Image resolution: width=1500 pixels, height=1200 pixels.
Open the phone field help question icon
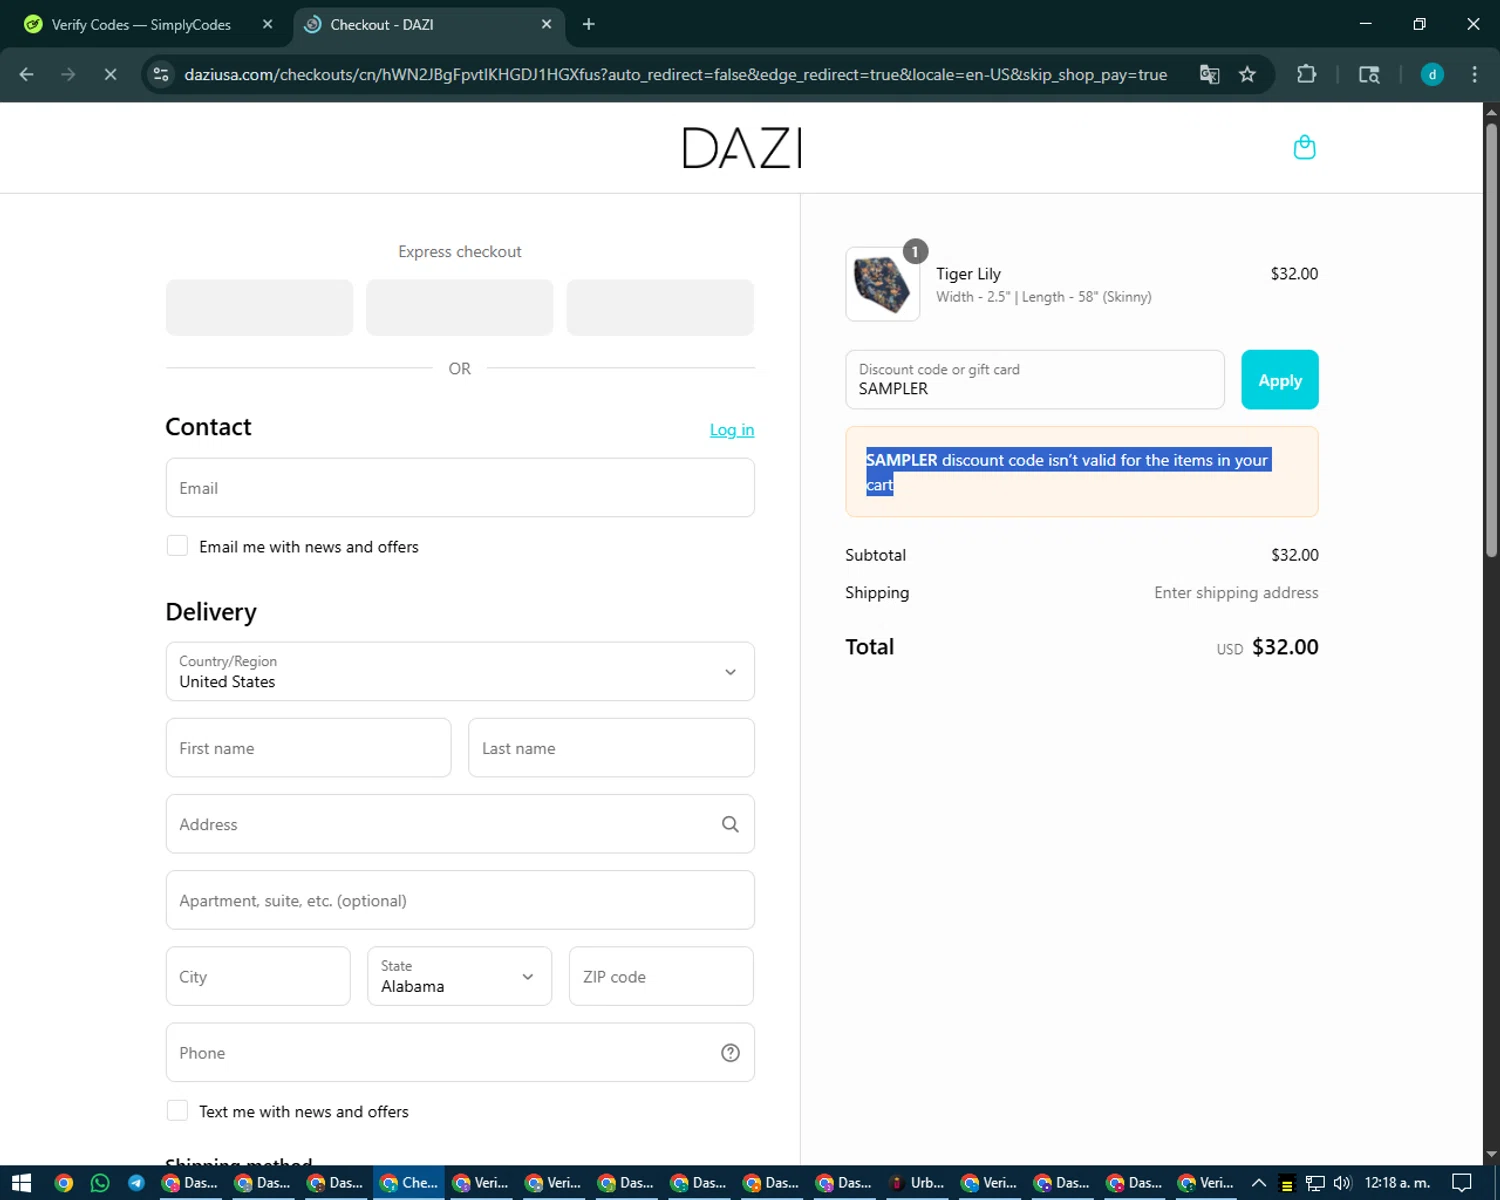coord(730,1052)
